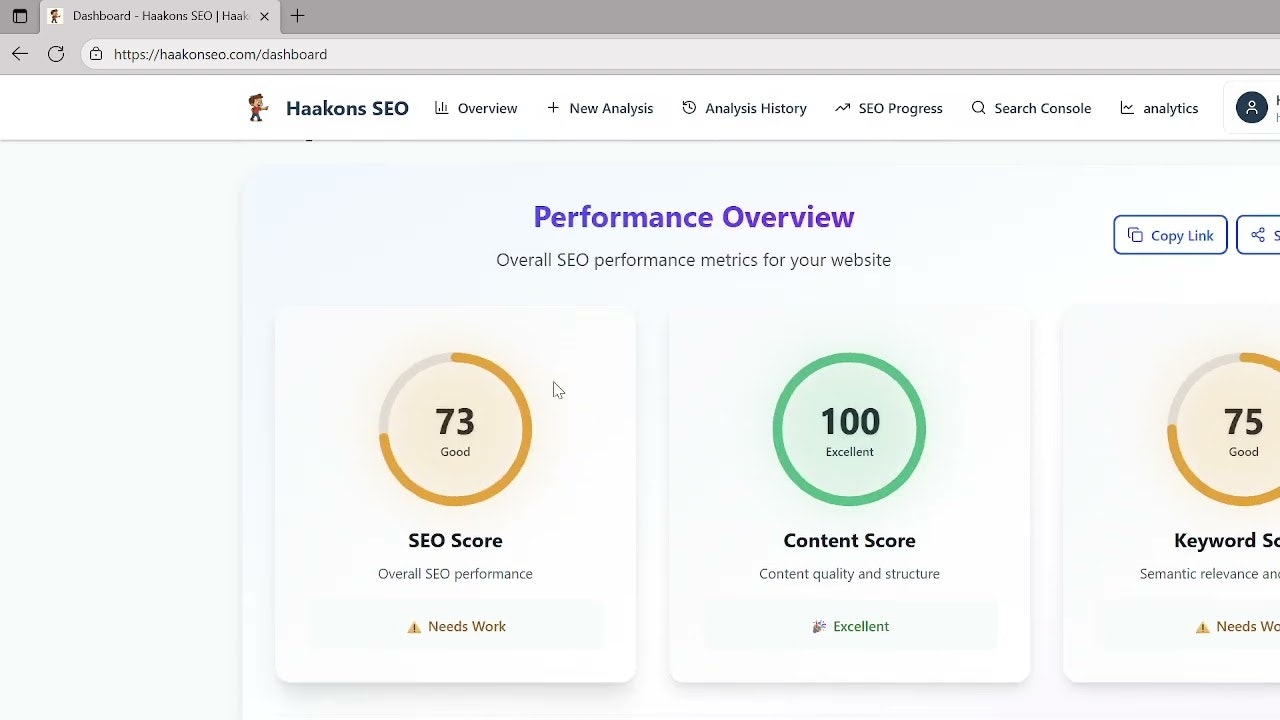Viewport: 1280px width, 720px height.
Task: Click the Content Score 100 gauge
Action: (x=849, y=429)
